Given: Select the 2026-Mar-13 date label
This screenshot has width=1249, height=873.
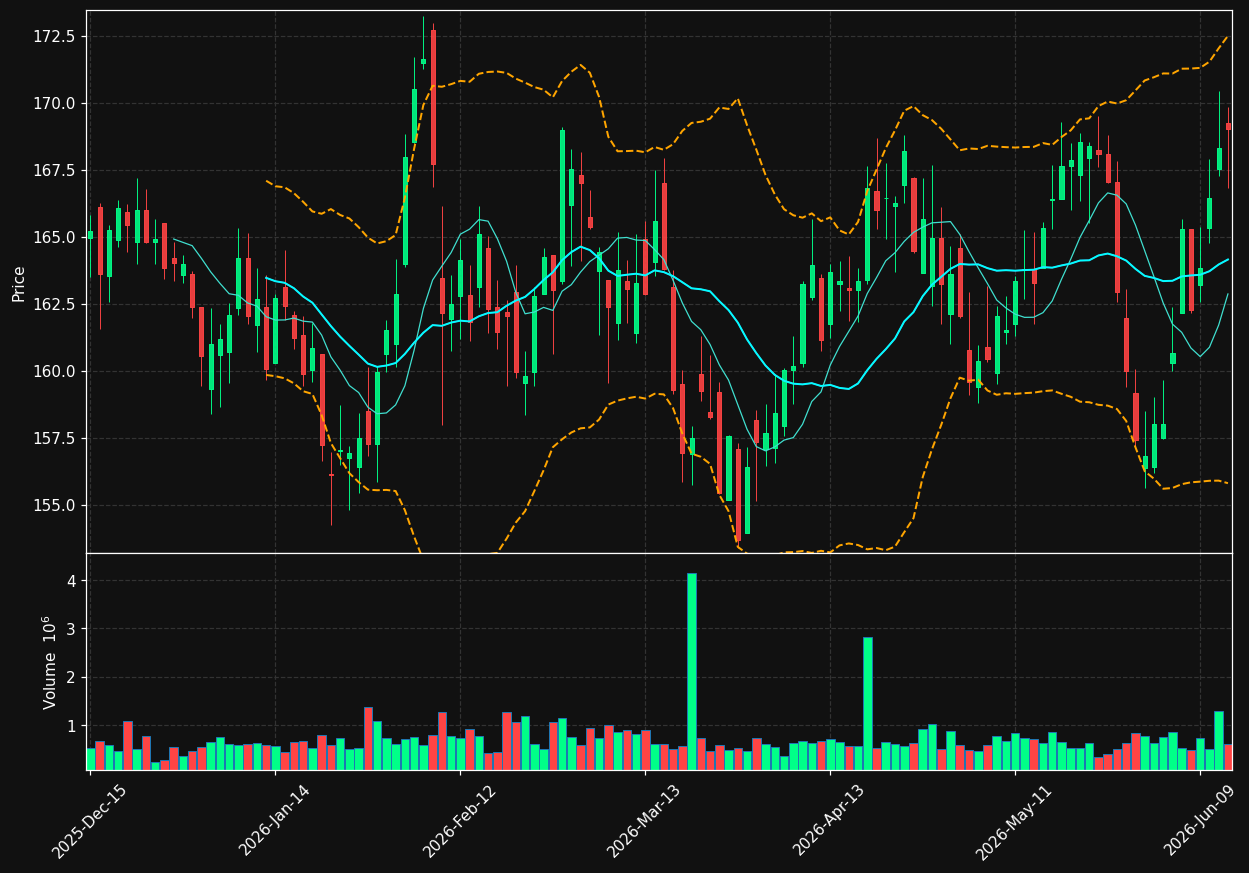Looking at the screenshot, I should (645, 821).
